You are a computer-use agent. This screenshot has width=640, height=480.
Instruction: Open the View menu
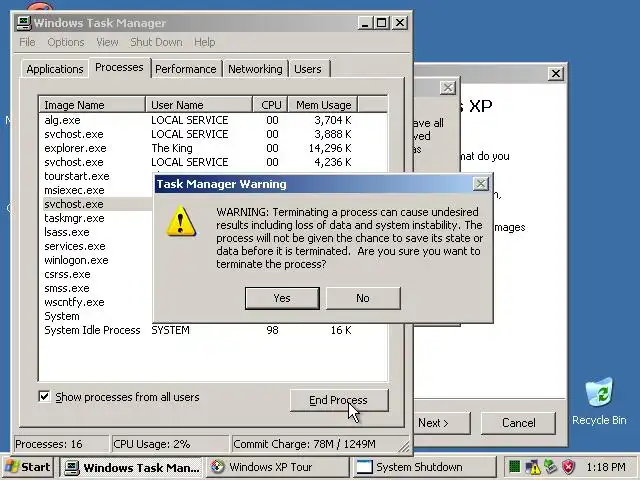107,42
